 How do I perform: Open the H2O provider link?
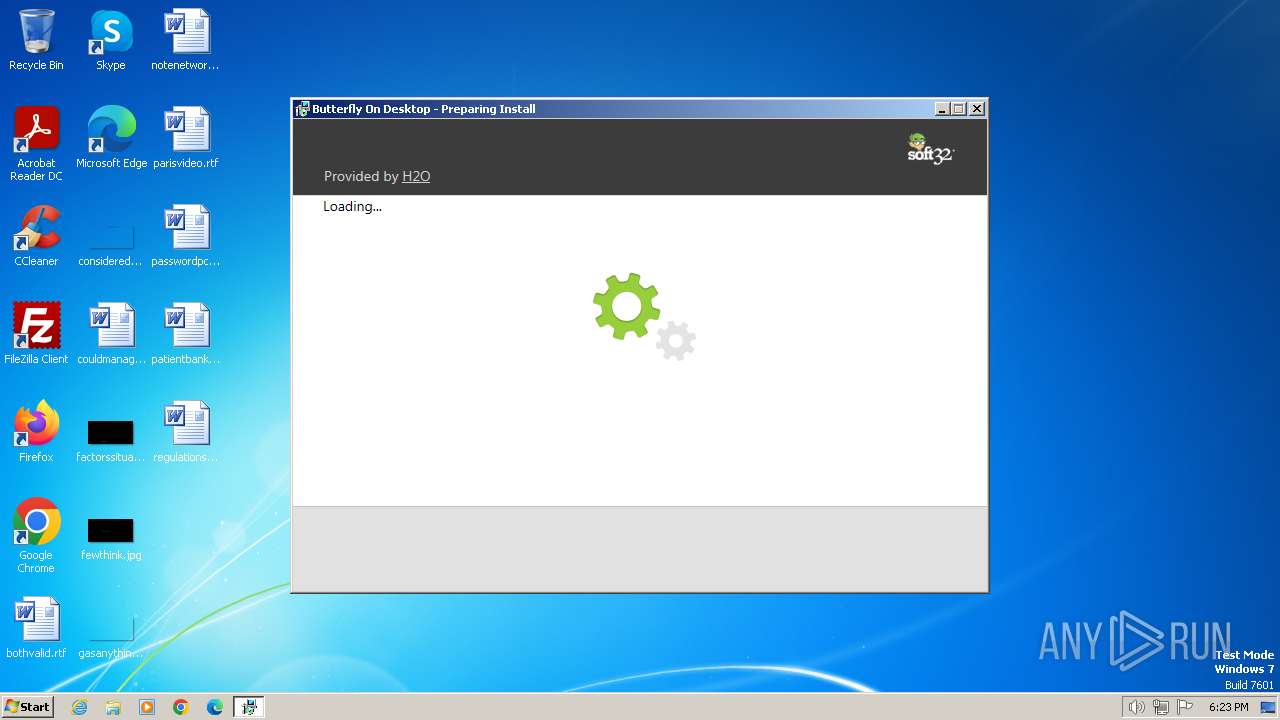(x=416, y=176)
